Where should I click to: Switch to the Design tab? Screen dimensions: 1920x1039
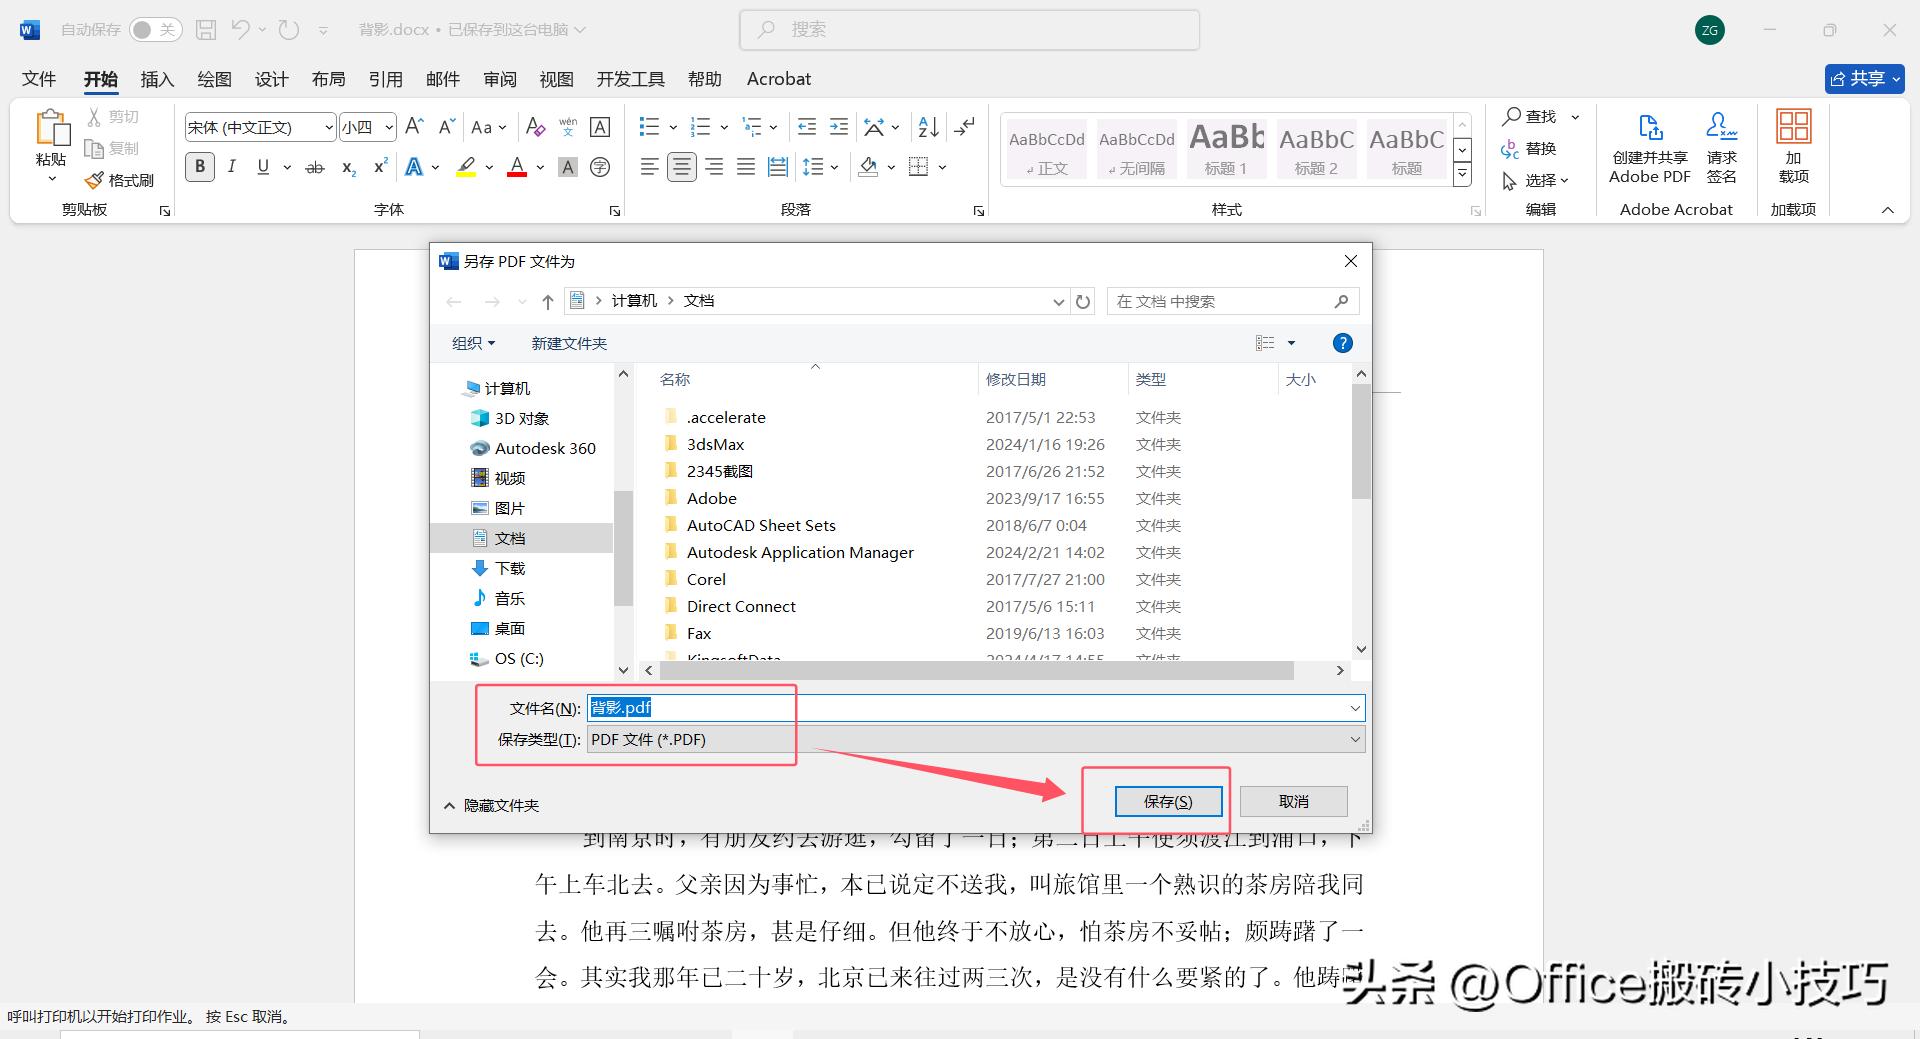point(271,79)
